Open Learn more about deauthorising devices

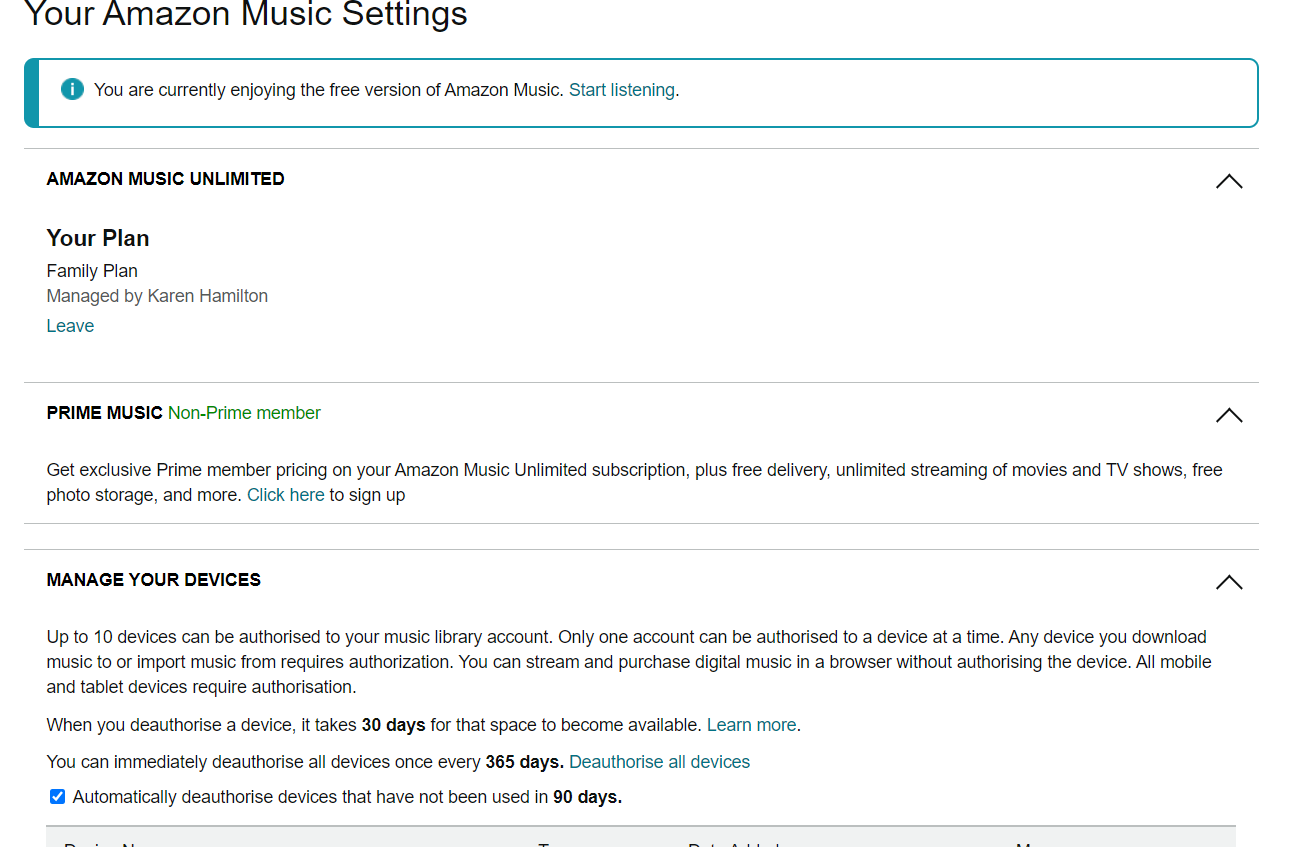pos(751,725)
